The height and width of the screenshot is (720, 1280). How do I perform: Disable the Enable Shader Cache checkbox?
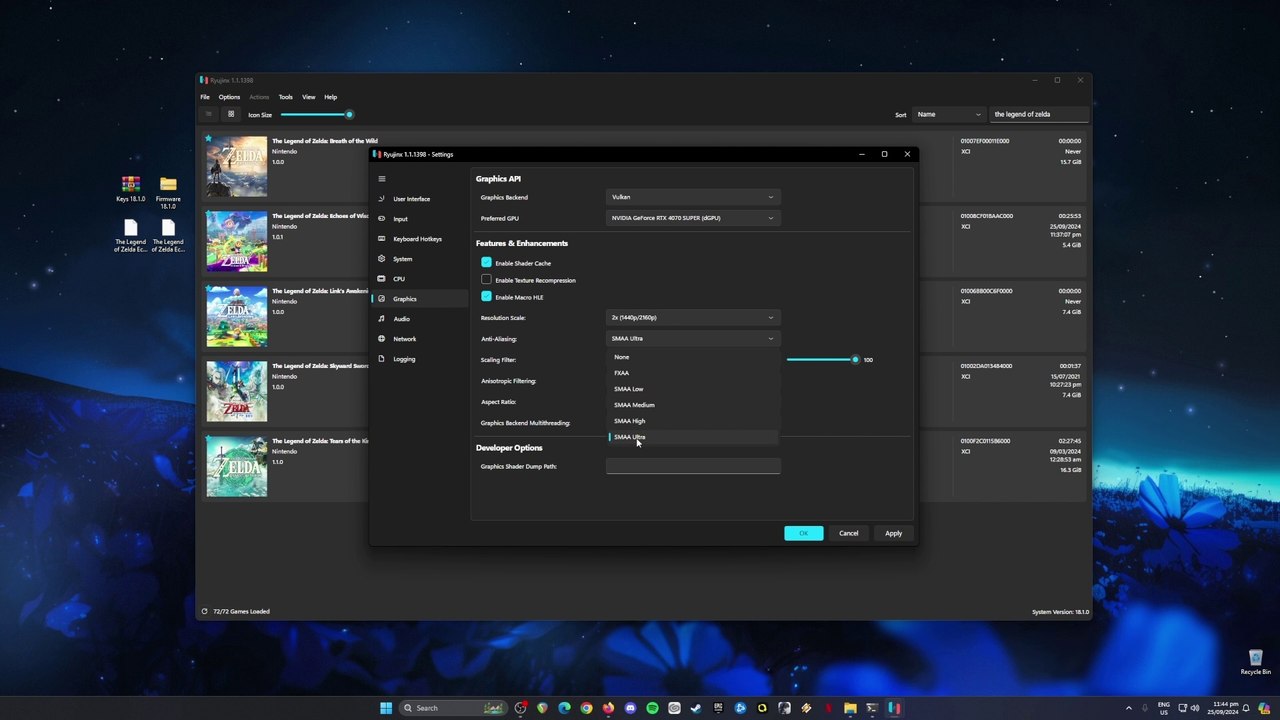tap(486, 263)
